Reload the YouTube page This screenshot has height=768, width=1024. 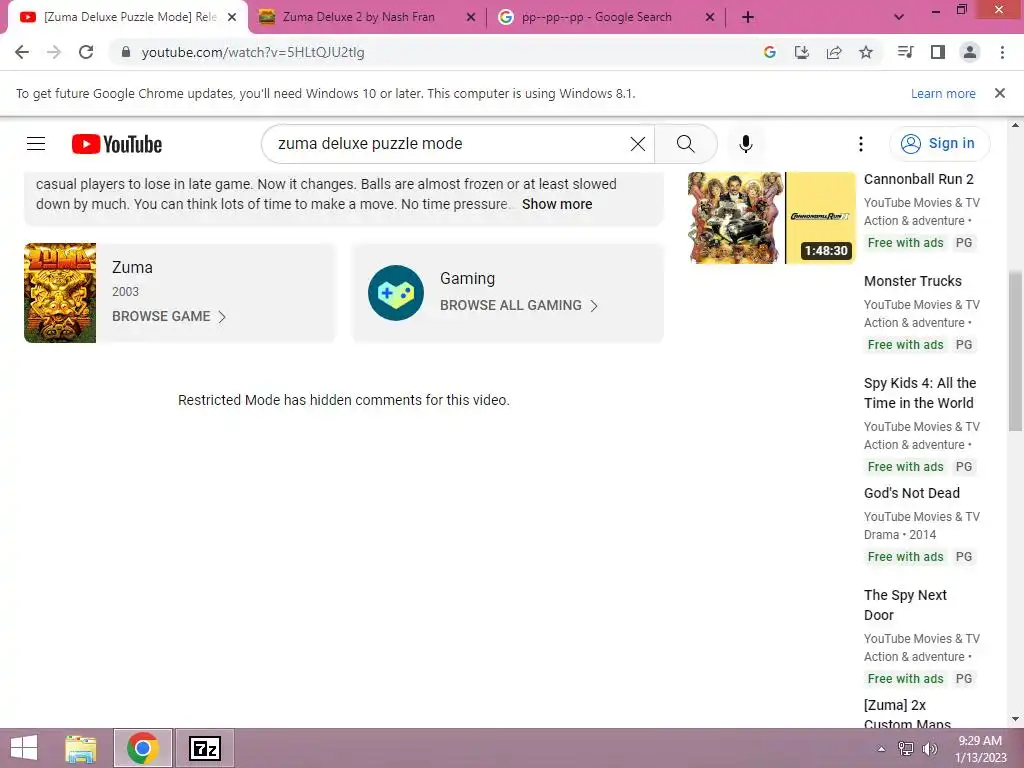(86, 52)
